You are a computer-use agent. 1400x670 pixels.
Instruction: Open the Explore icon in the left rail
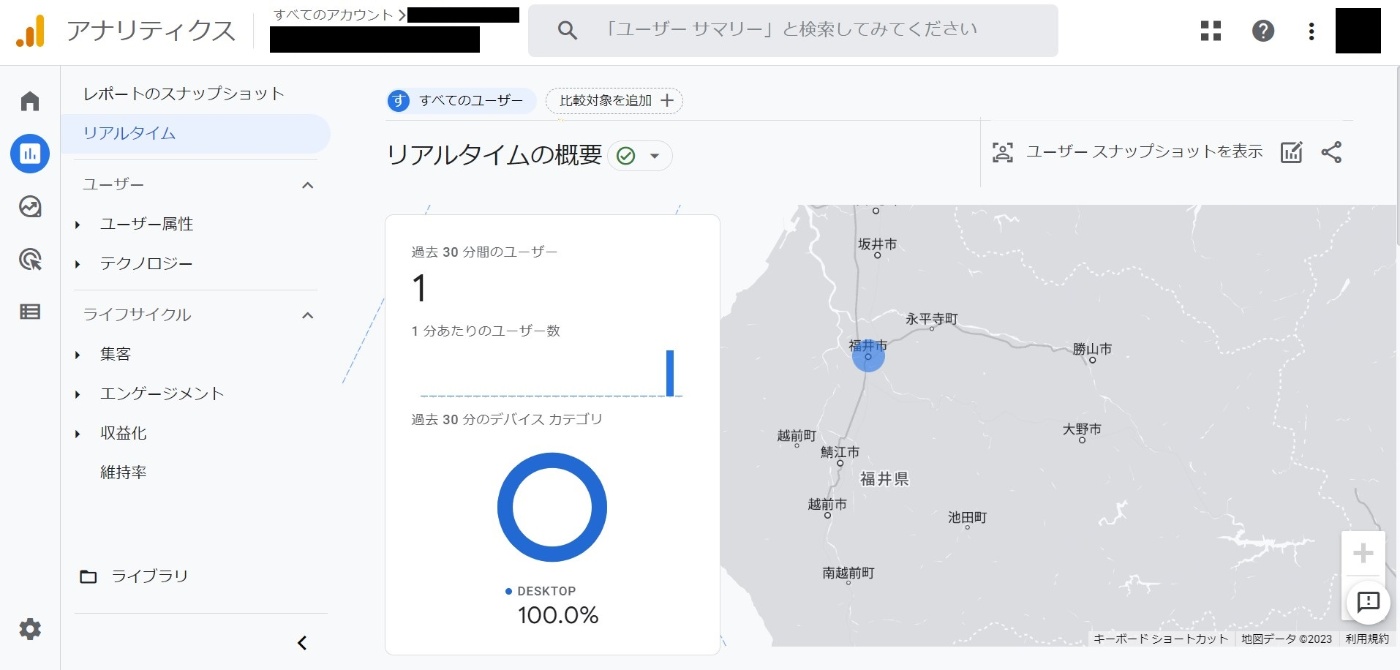[30, 207]
